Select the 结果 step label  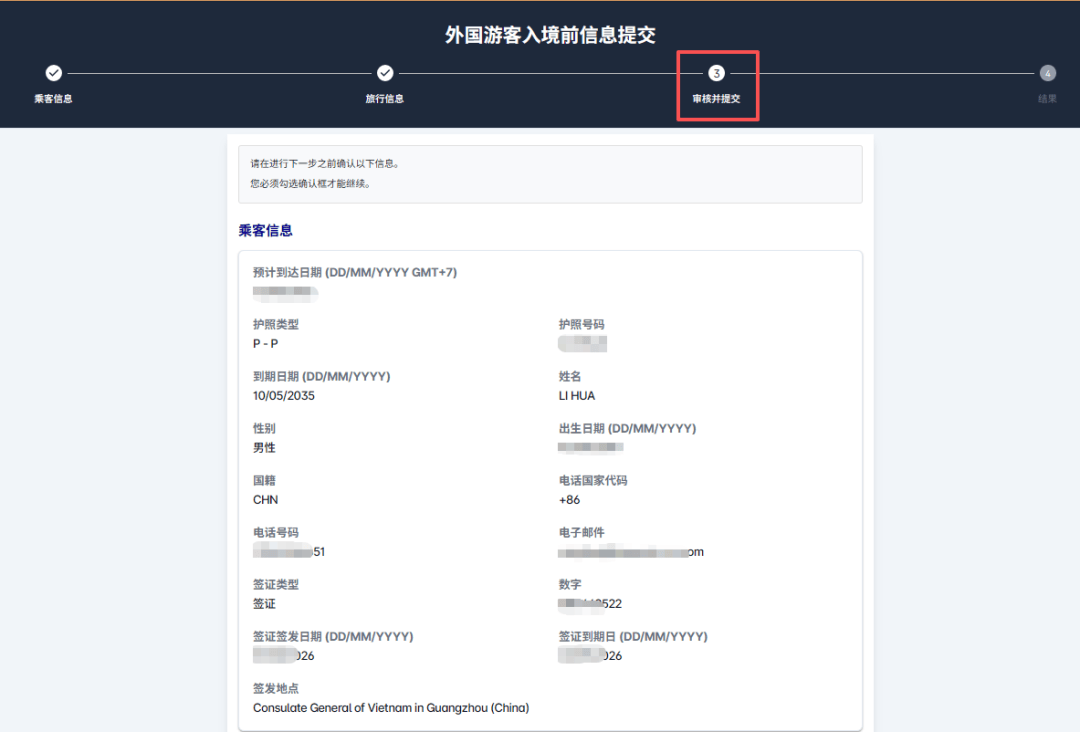tap(1048, 98)
